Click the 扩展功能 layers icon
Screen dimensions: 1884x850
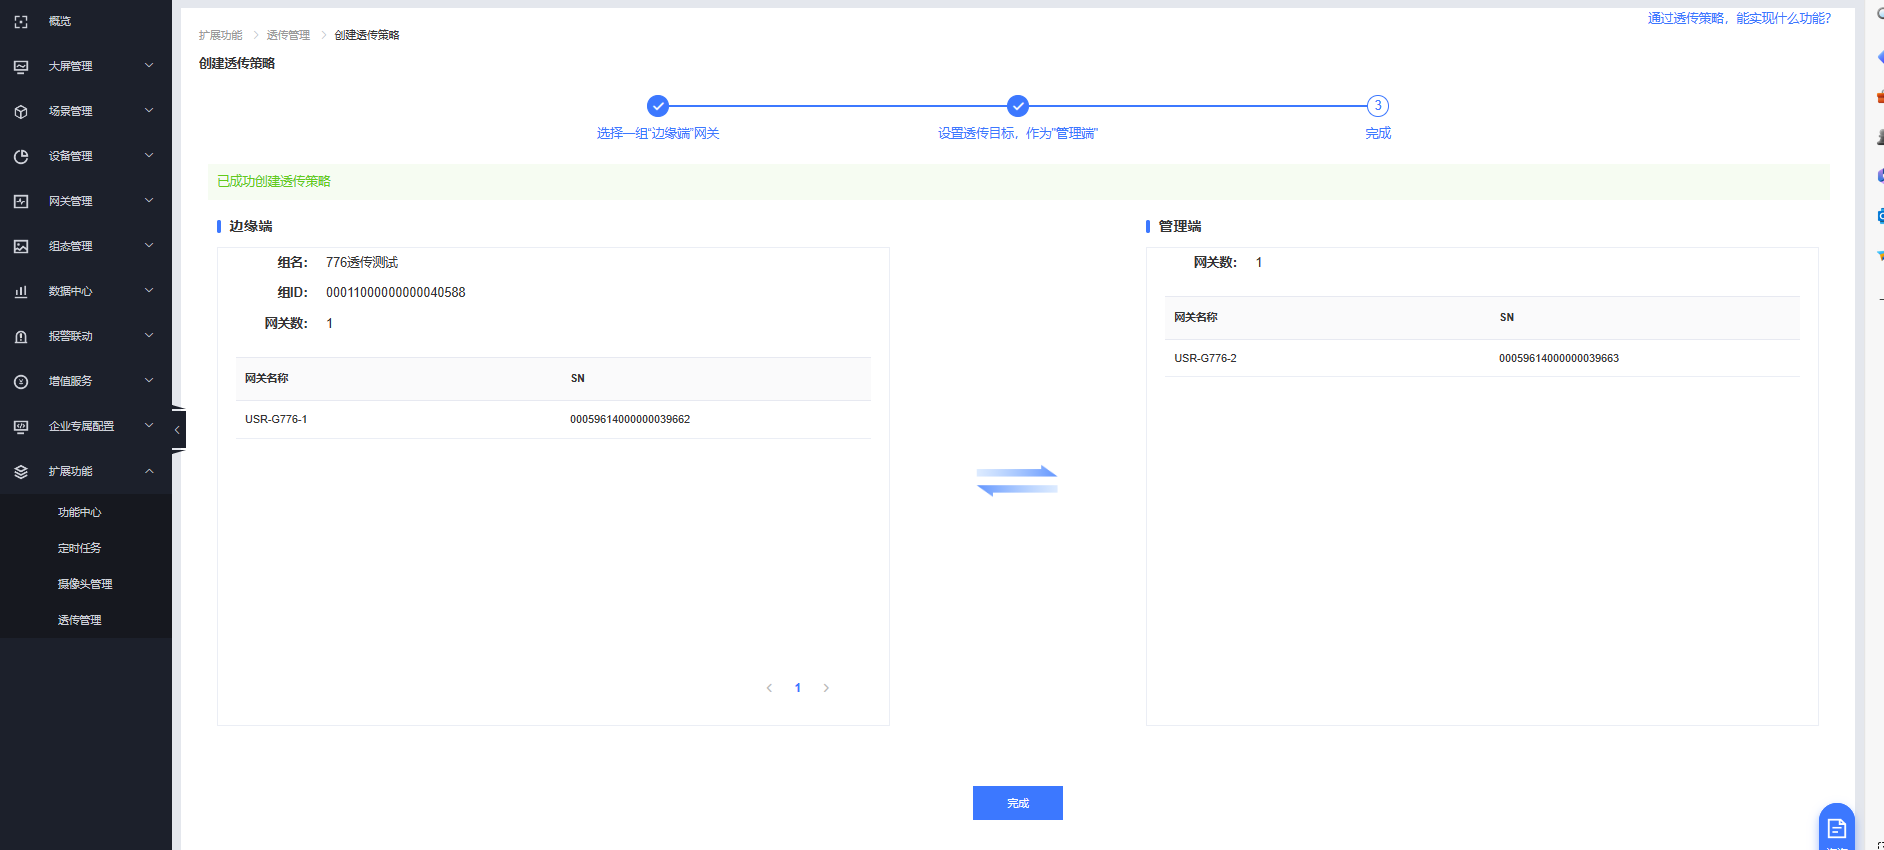pos(21,471)
